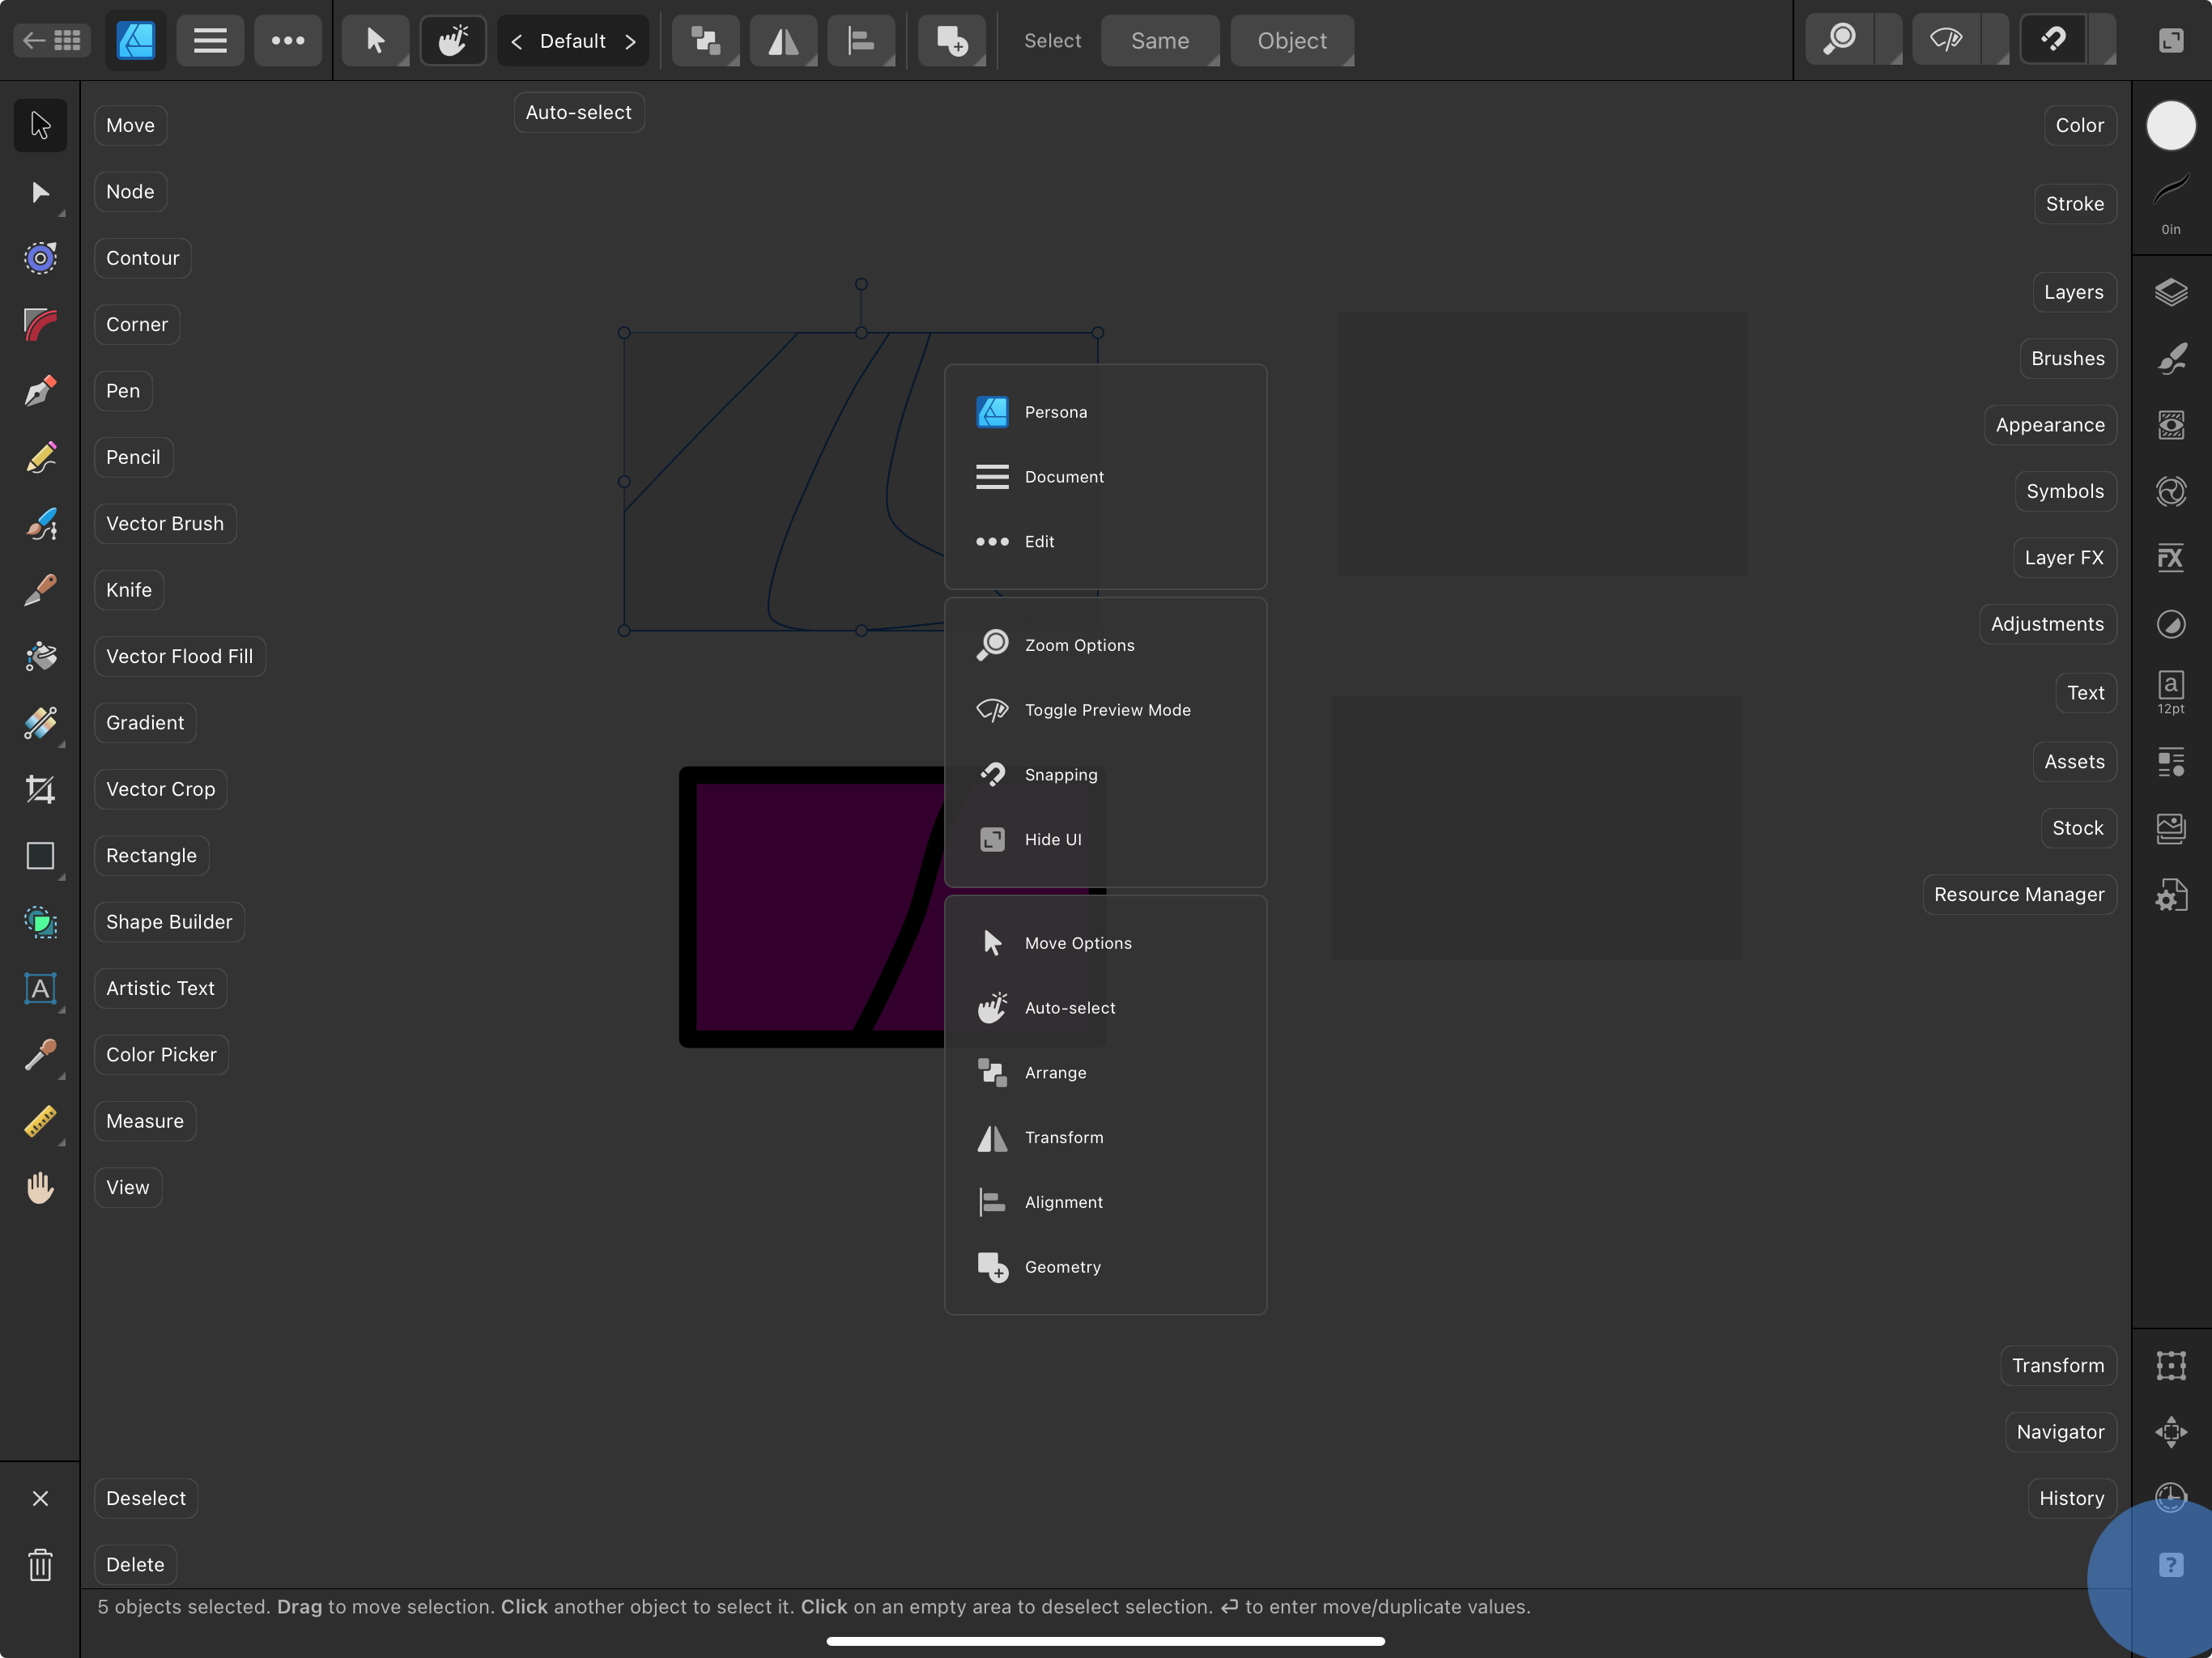Open the Document hamburger menu

[210, 41]
